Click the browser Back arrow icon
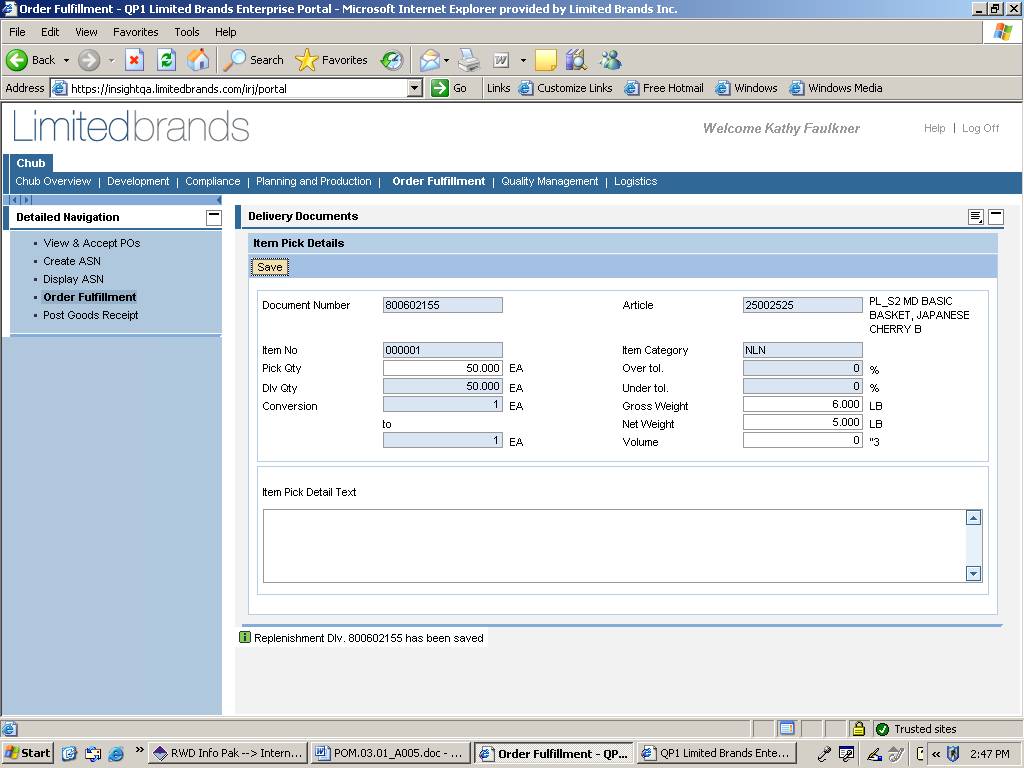The width and height of the screenshot is (1024, 768). click(17, 60)
